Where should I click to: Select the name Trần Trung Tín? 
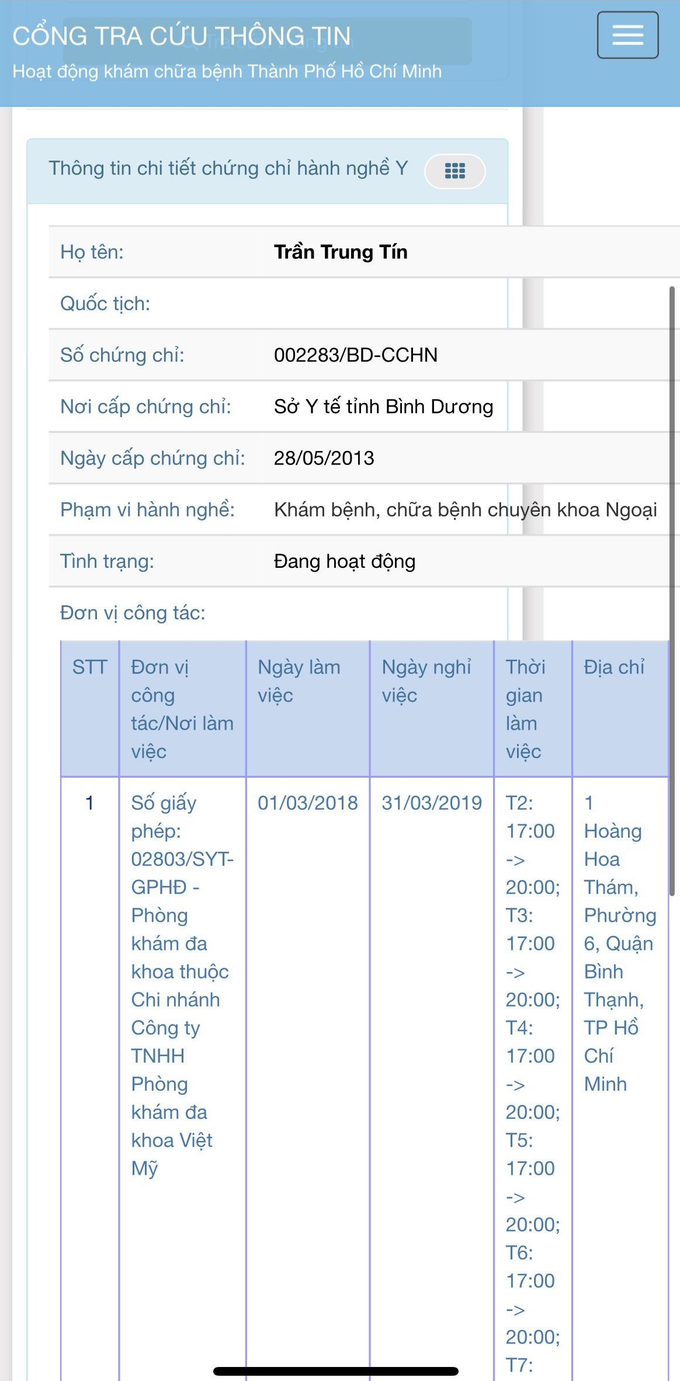point(341,252)
